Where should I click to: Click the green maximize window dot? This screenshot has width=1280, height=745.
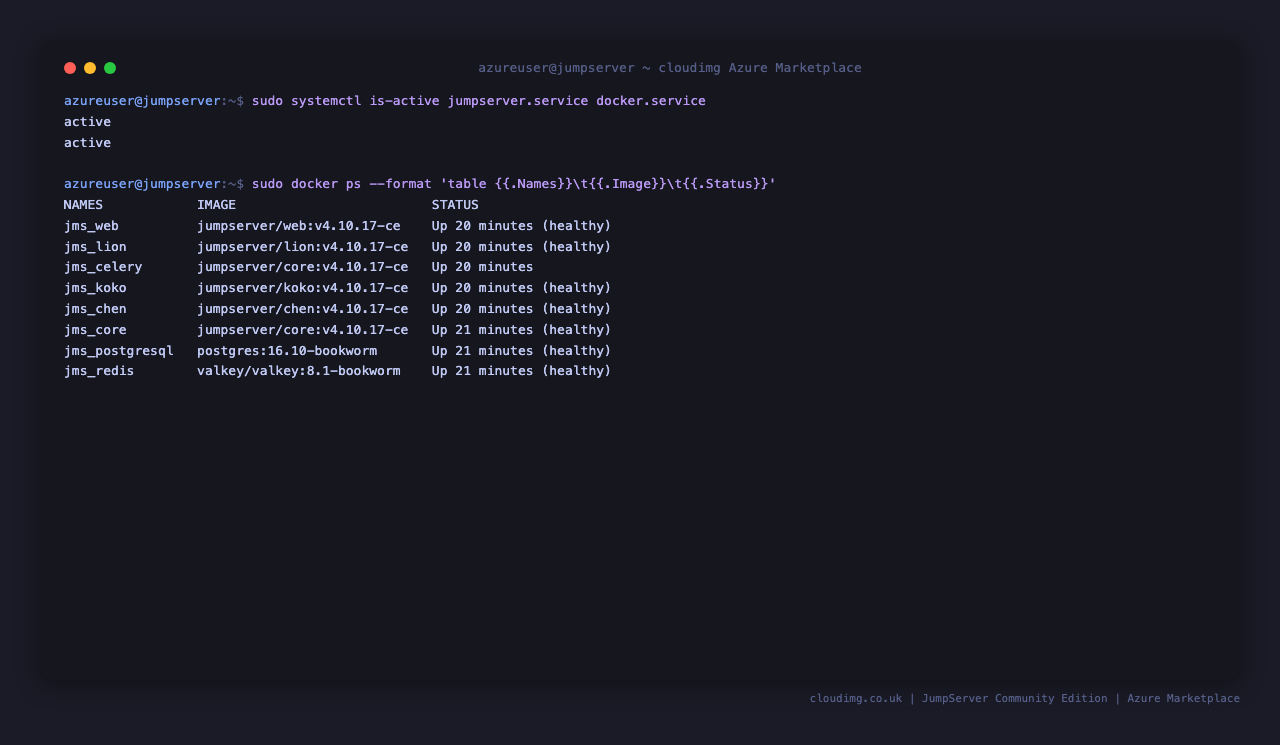point(110,68)
